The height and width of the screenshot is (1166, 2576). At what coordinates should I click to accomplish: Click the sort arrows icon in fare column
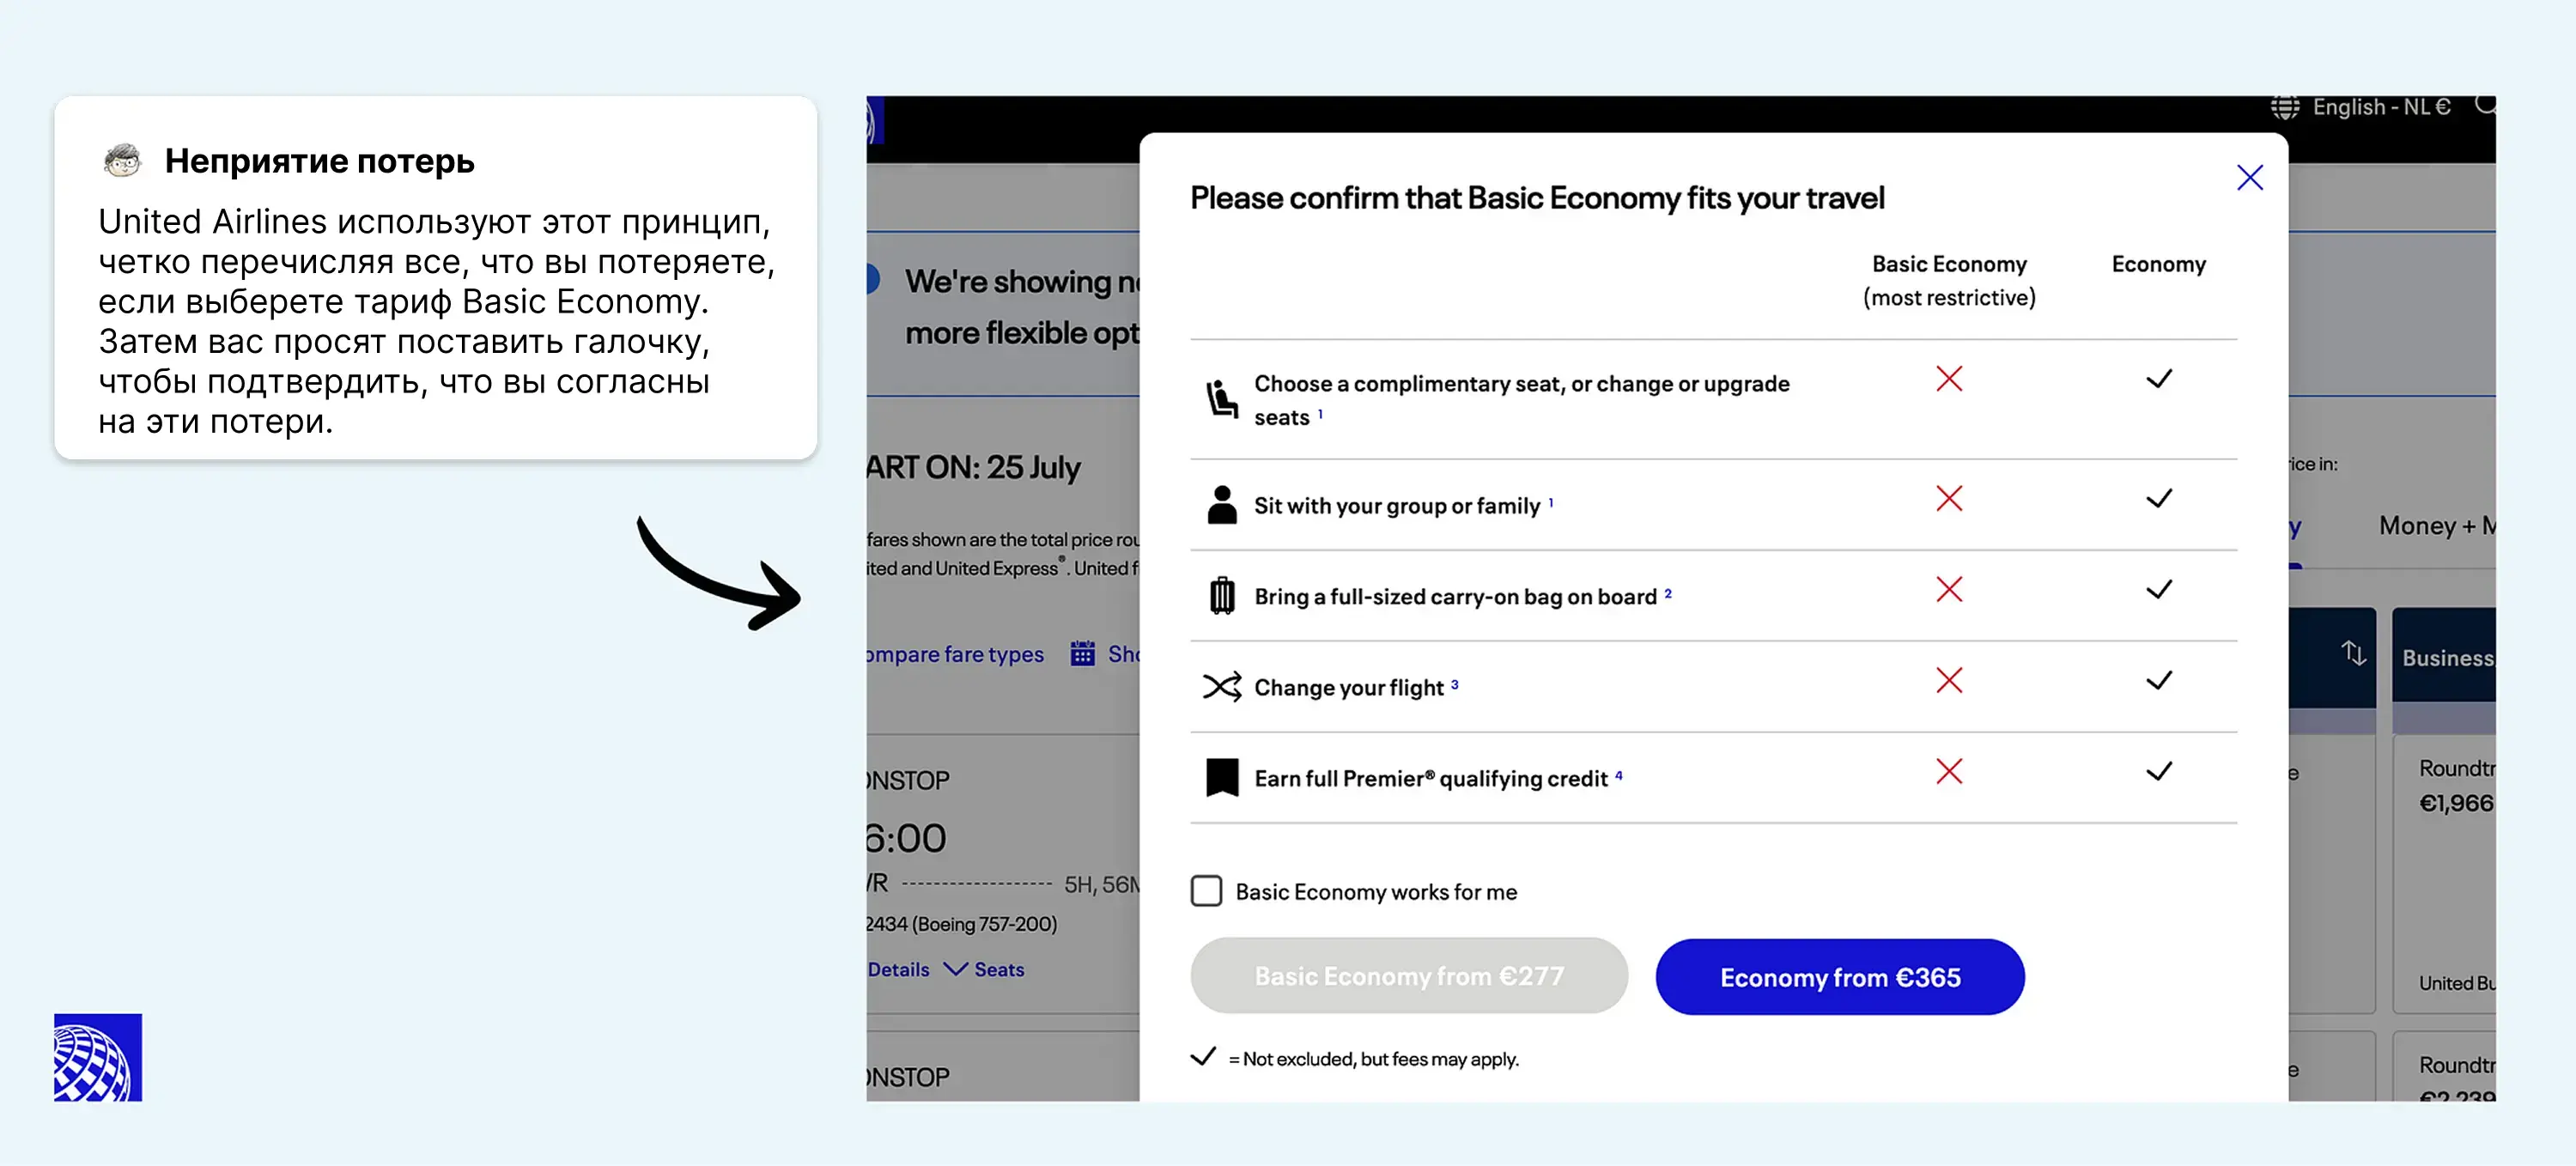[x=2353, y=654]
